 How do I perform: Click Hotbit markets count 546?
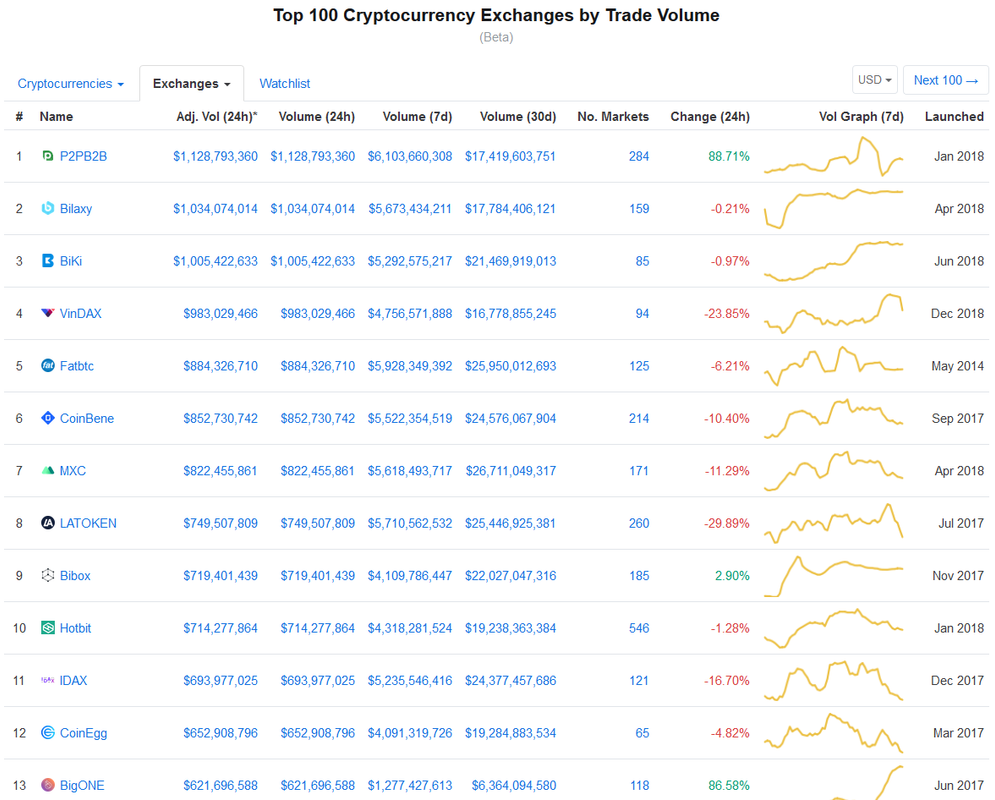click(638, 628)
